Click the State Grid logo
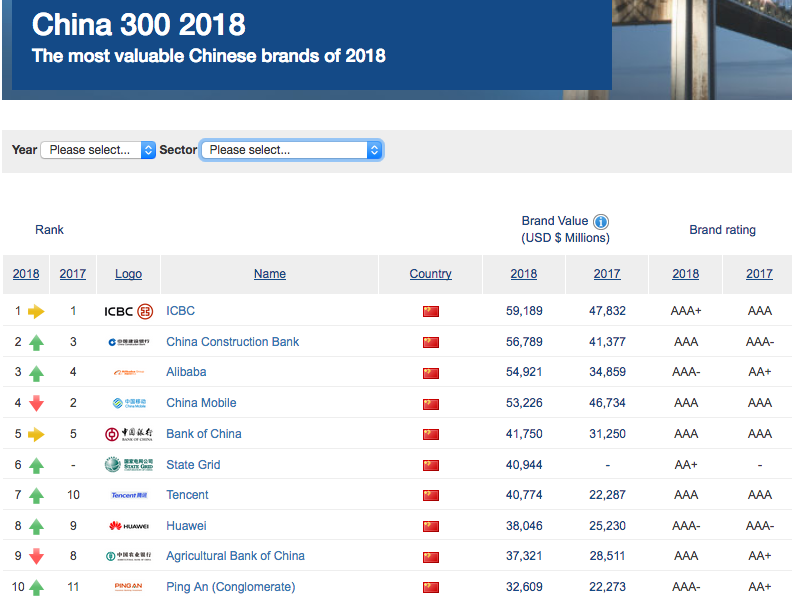Screen dimensions: 792x600 128,464
